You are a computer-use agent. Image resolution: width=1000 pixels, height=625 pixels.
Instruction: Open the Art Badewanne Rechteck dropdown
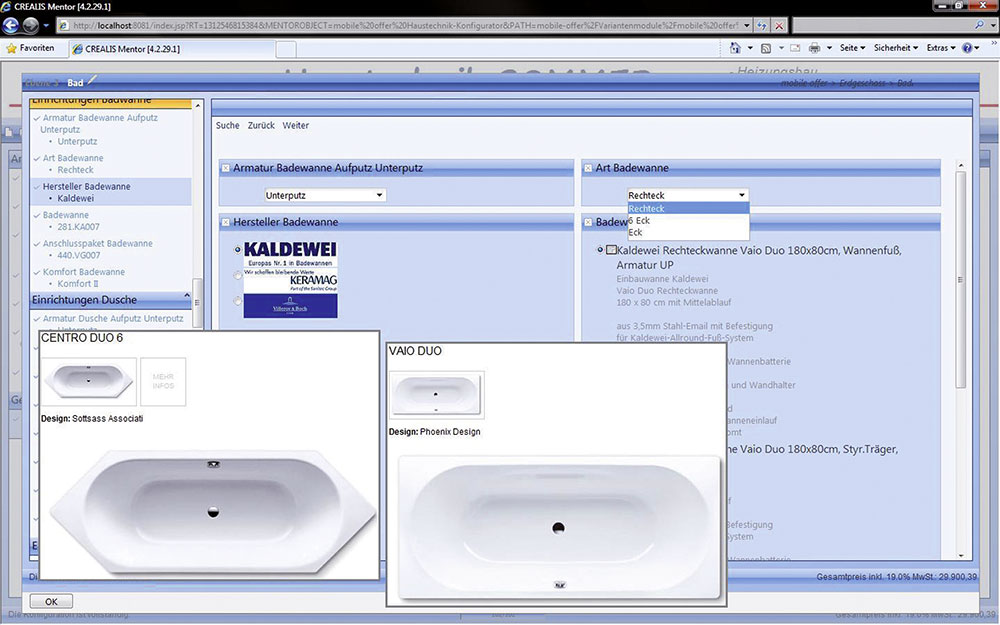(687, 195)
